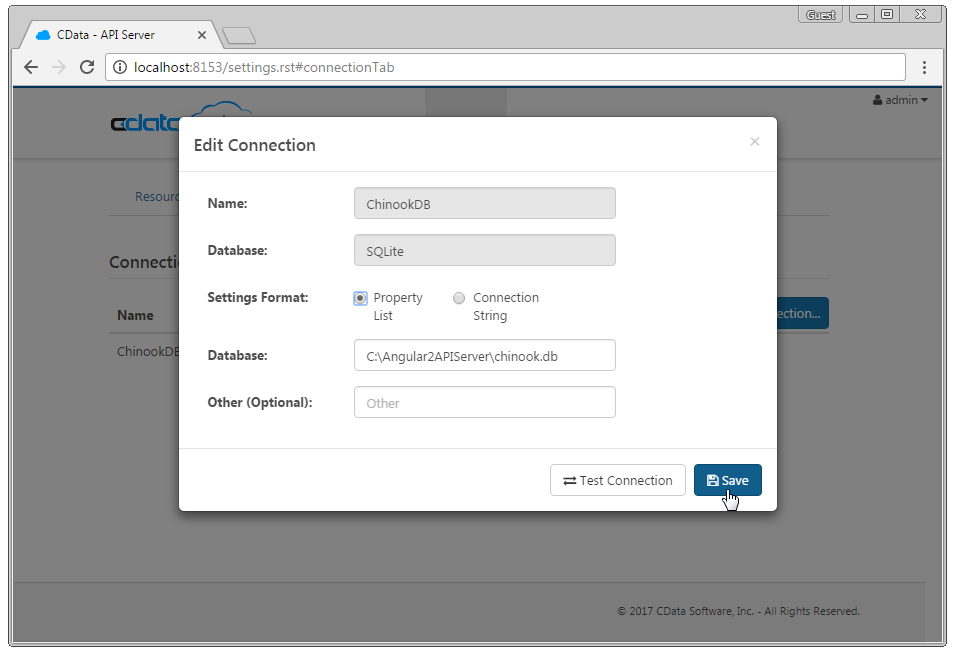Open a new browser tab
The image size is (955, 654).
(x=239, y=36)
